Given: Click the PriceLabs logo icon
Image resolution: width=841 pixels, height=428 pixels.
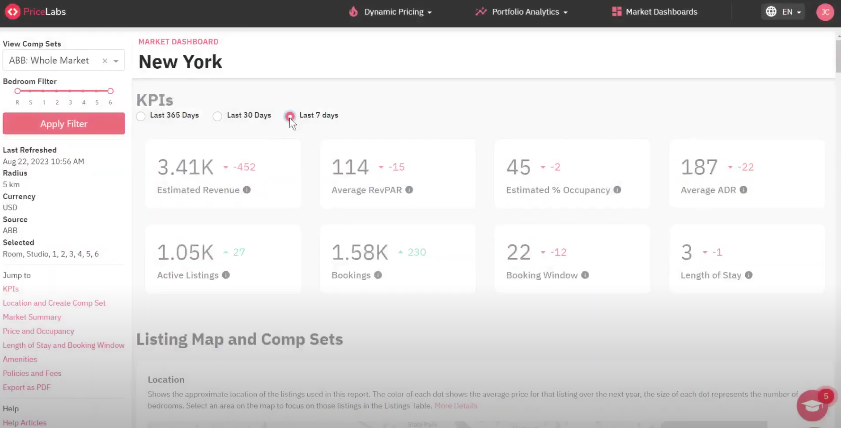Looking at the screenshot, I should (x=12, y=11).
